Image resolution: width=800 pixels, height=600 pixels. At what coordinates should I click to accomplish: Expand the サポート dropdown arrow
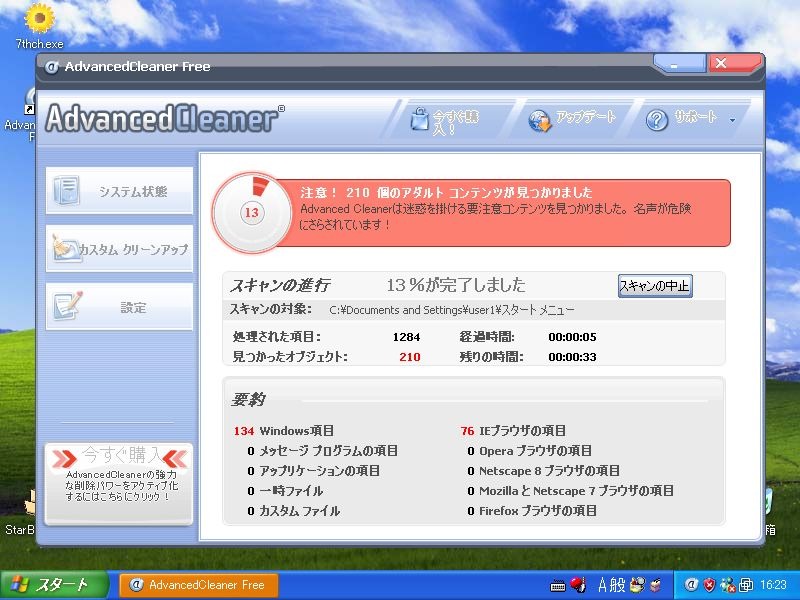point(733,120)
